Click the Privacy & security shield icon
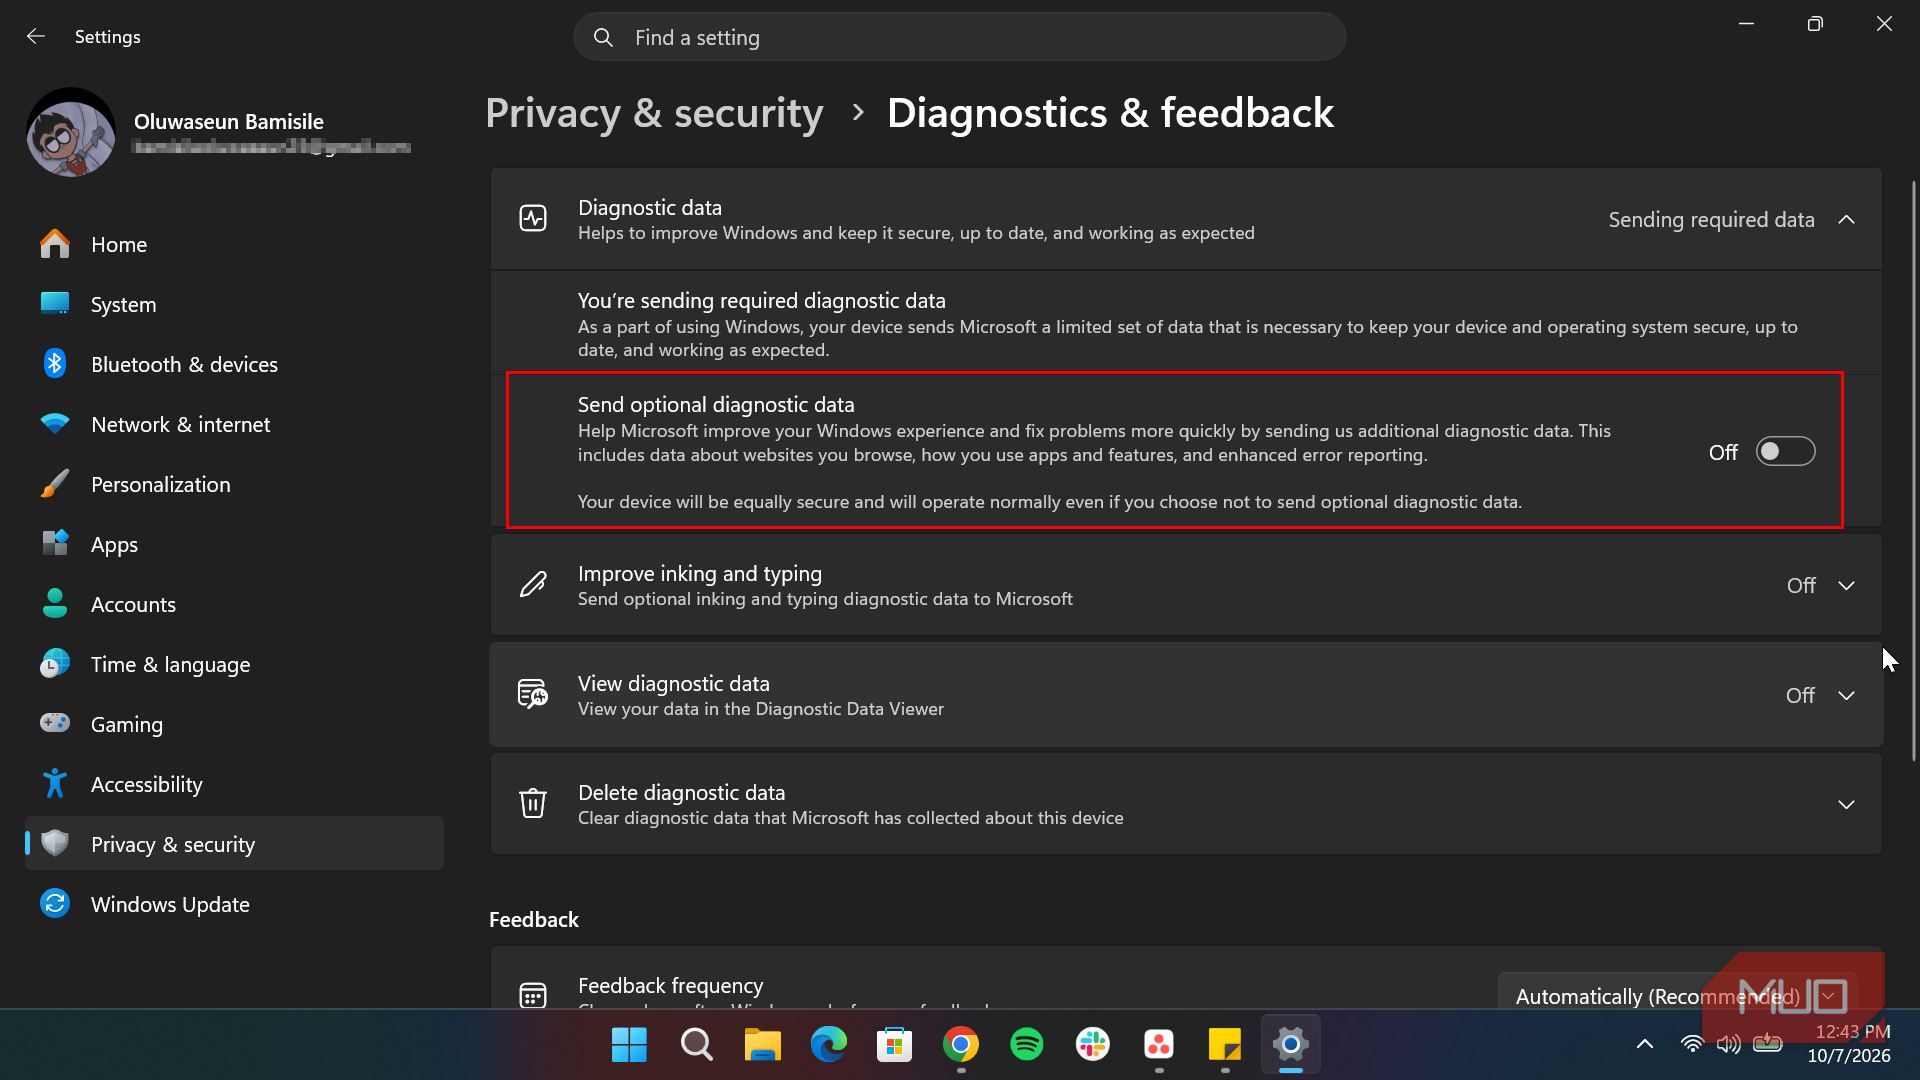Viewport: 1920px width, 1080px height. [55, 844]
